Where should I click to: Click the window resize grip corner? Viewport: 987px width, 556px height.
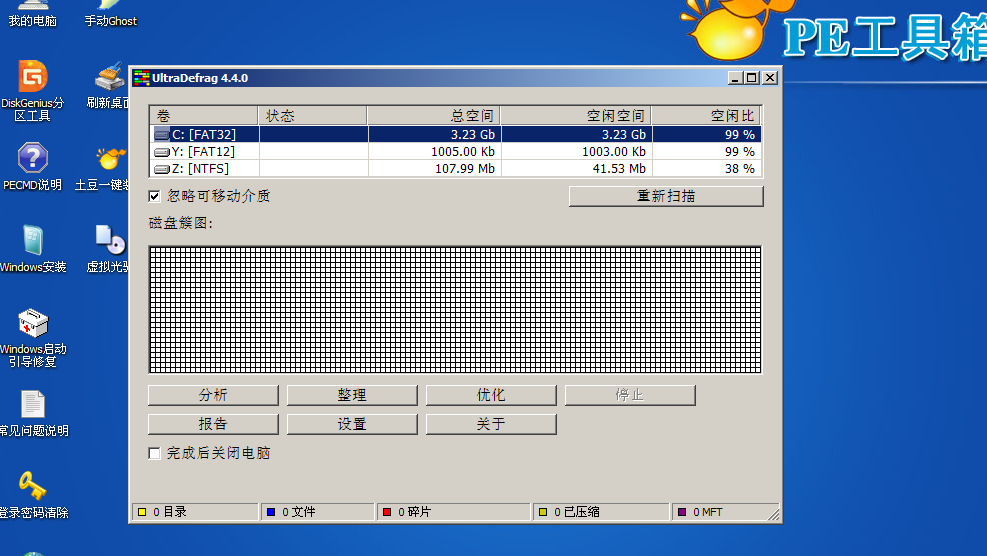(x=774, y=514)
